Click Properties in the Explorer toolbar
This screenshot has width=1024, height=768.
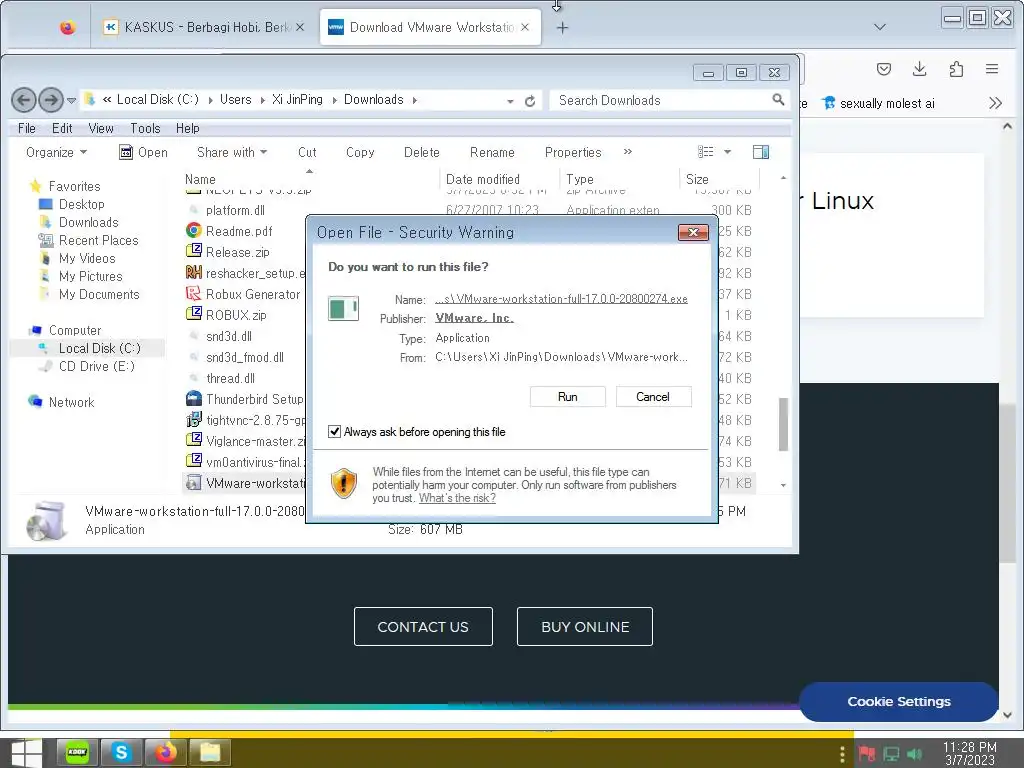pos(573,152)
